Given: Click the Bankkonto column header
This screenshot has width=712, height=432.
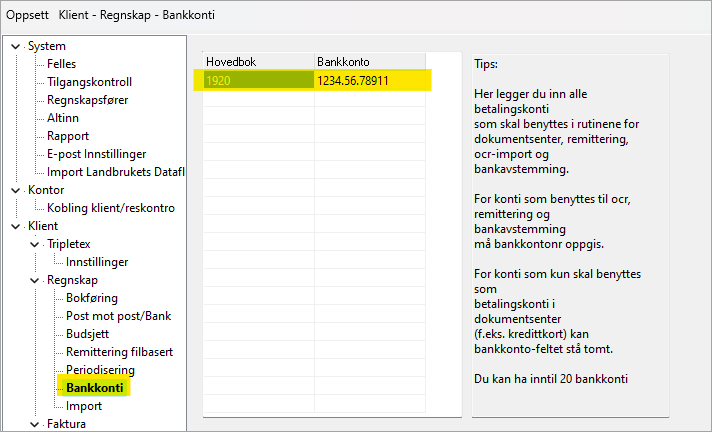Looking at the screenshot, I should click(369, 61).
